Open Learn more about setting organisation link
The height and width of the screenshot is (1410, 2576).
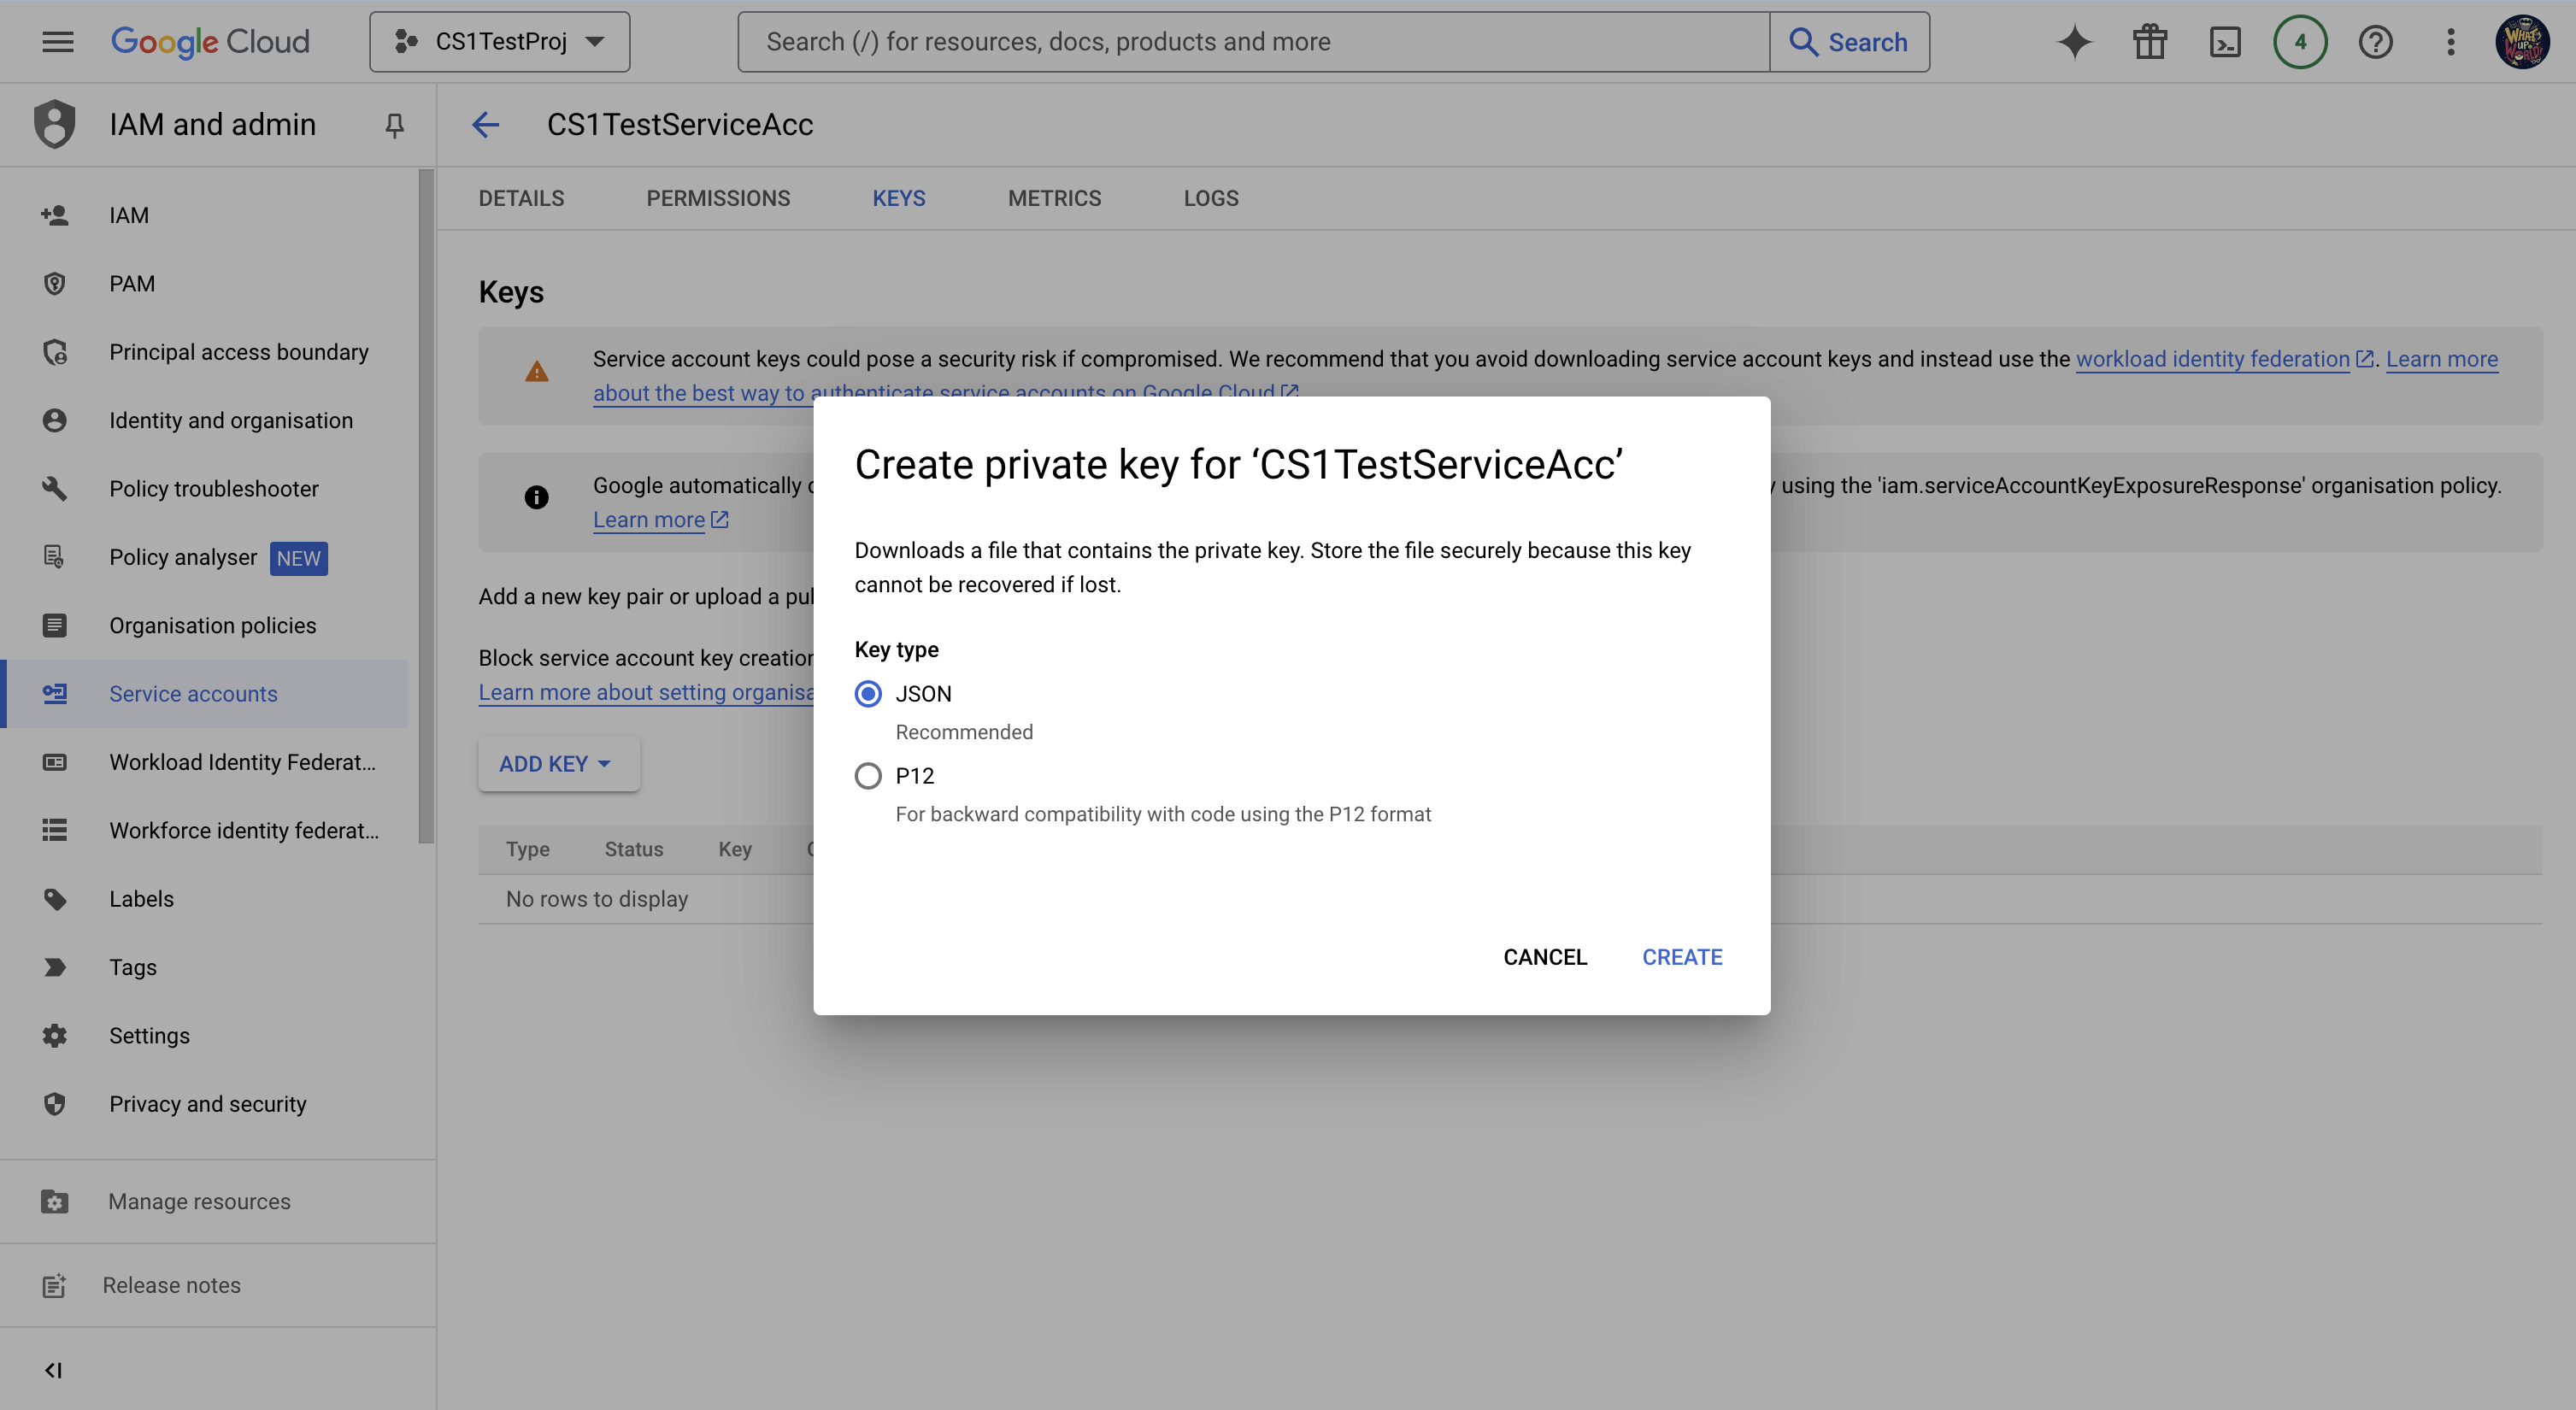(646, 692)
